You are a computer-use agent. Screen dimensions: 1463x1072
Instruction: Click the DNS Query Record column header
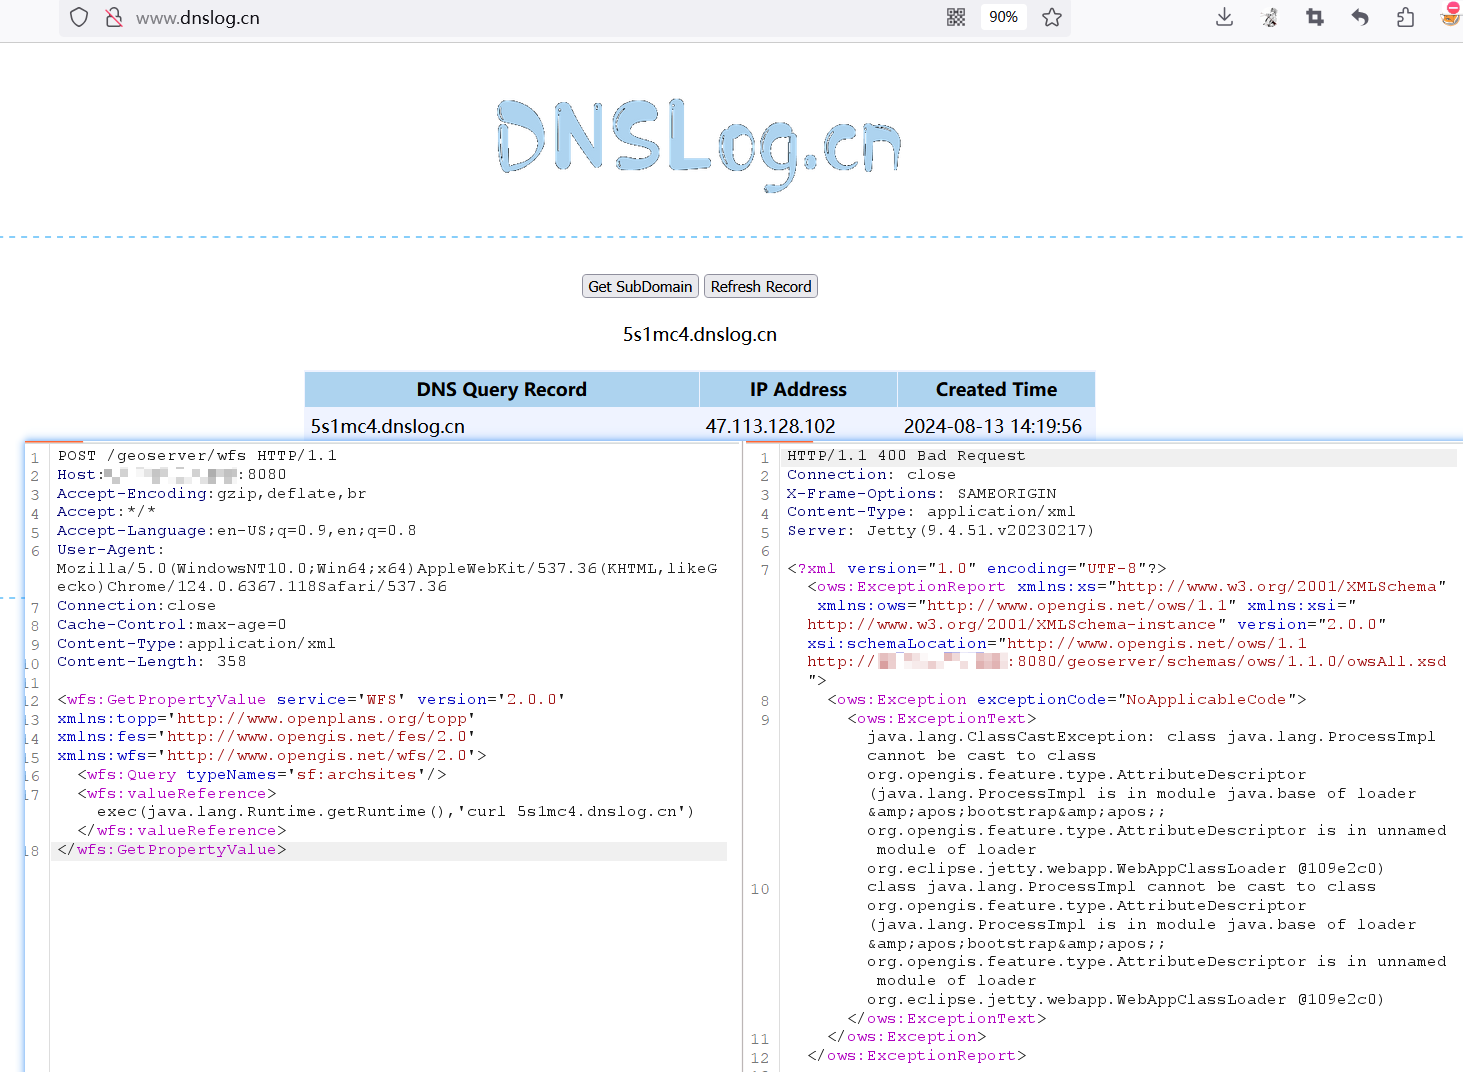click(x=501, y=389)
